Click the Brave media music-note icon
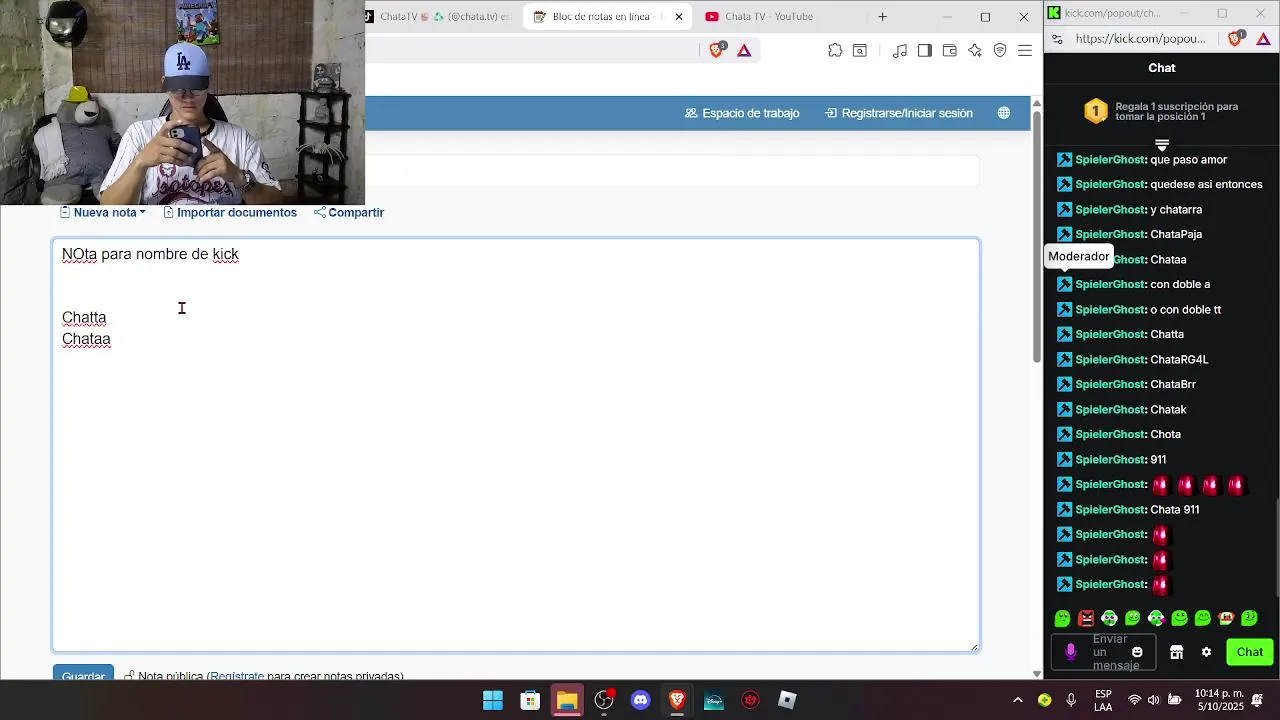The height and width of the screenshot is (720, 1280). (900, 51)
